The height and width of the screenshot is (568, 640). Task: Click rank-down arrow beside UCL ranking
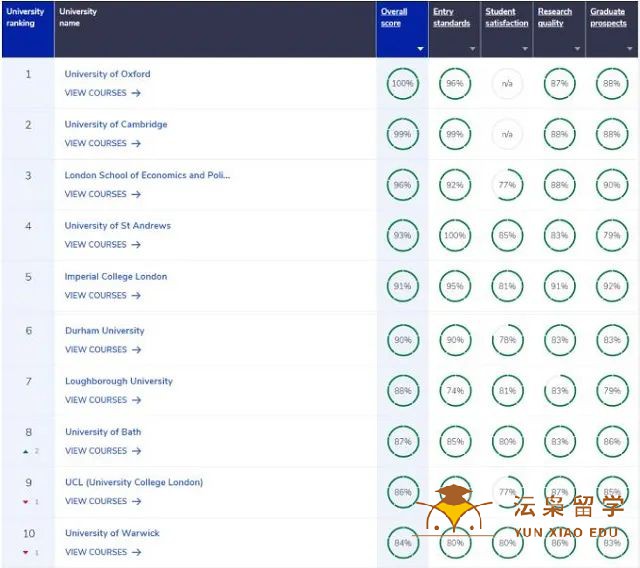click(x=26, y=502)
